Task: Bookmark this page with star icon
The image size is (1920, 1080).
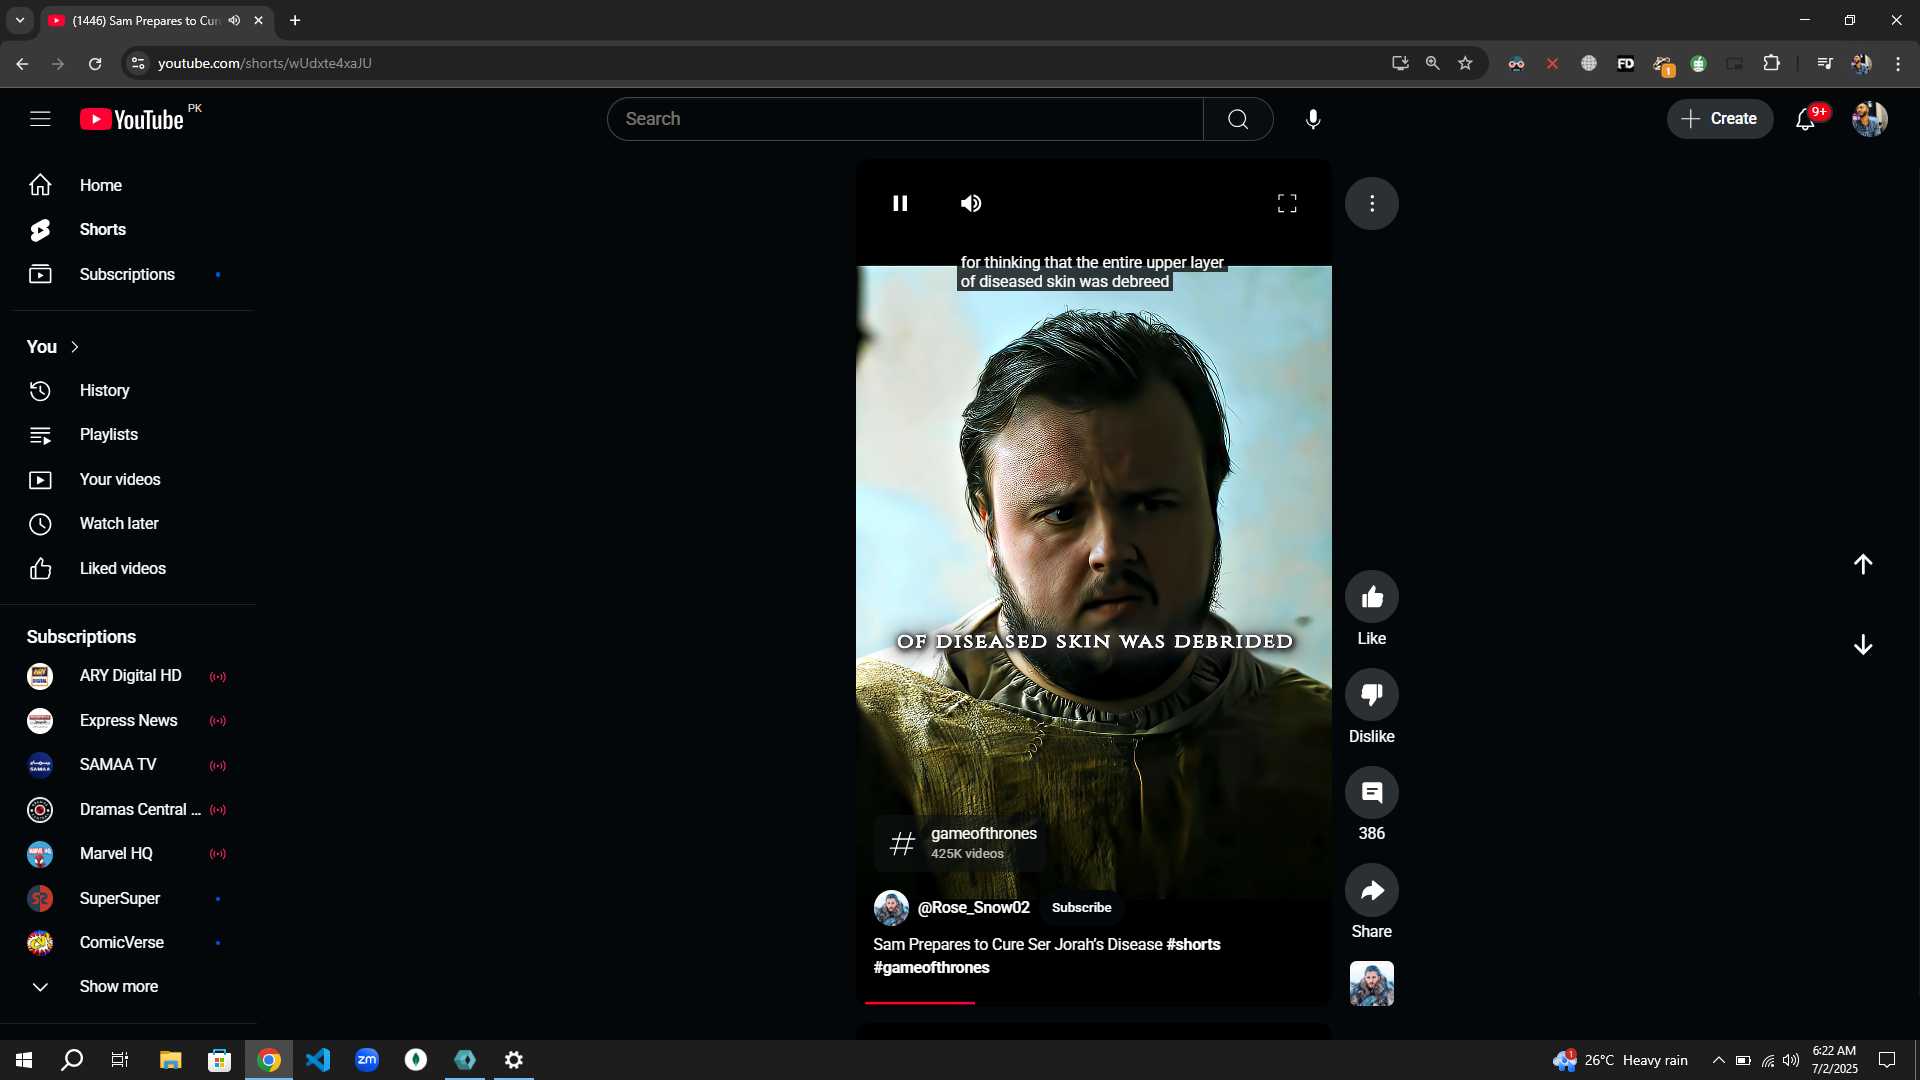Action: click(x=1465, y=63)
